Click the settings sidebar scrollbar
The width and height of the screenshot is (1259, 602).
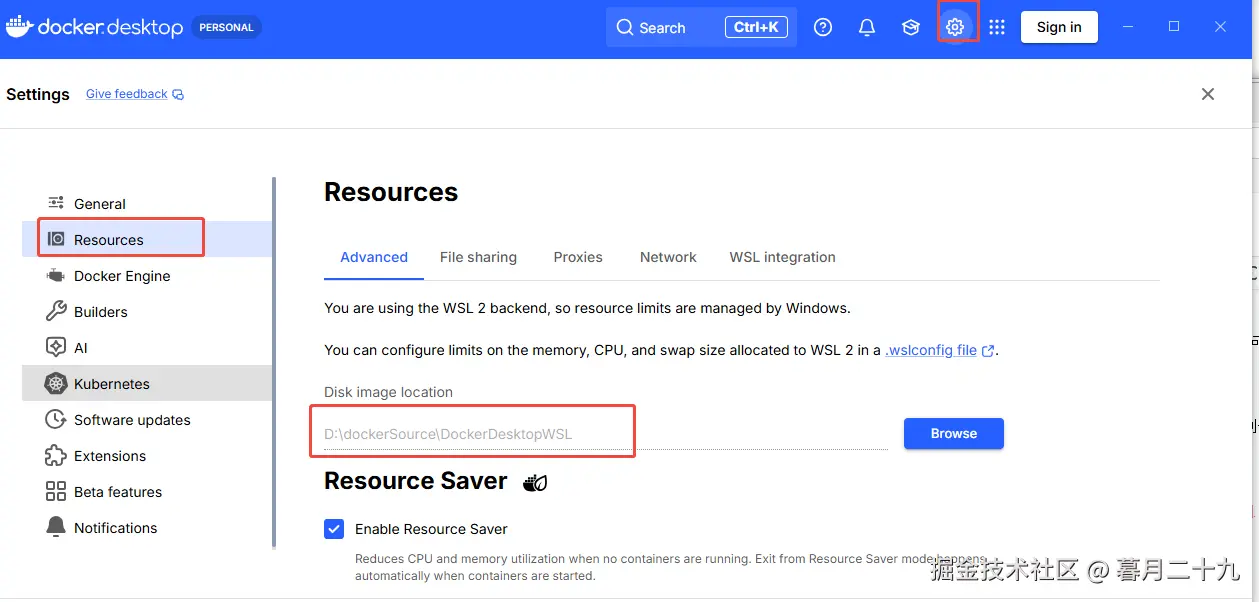point(274,360)
